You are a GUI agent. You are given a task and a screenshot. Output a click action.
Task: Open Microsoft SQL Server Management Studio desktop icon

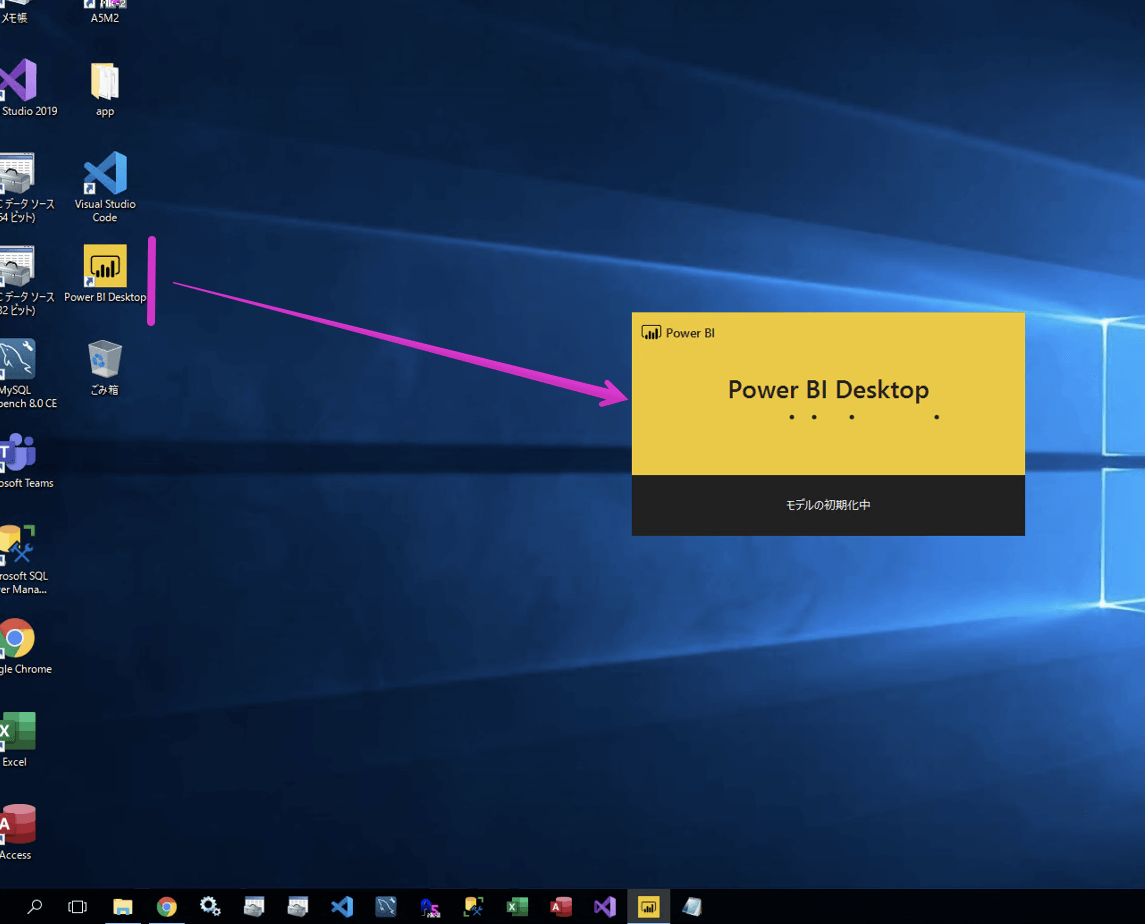pos(22,560)
